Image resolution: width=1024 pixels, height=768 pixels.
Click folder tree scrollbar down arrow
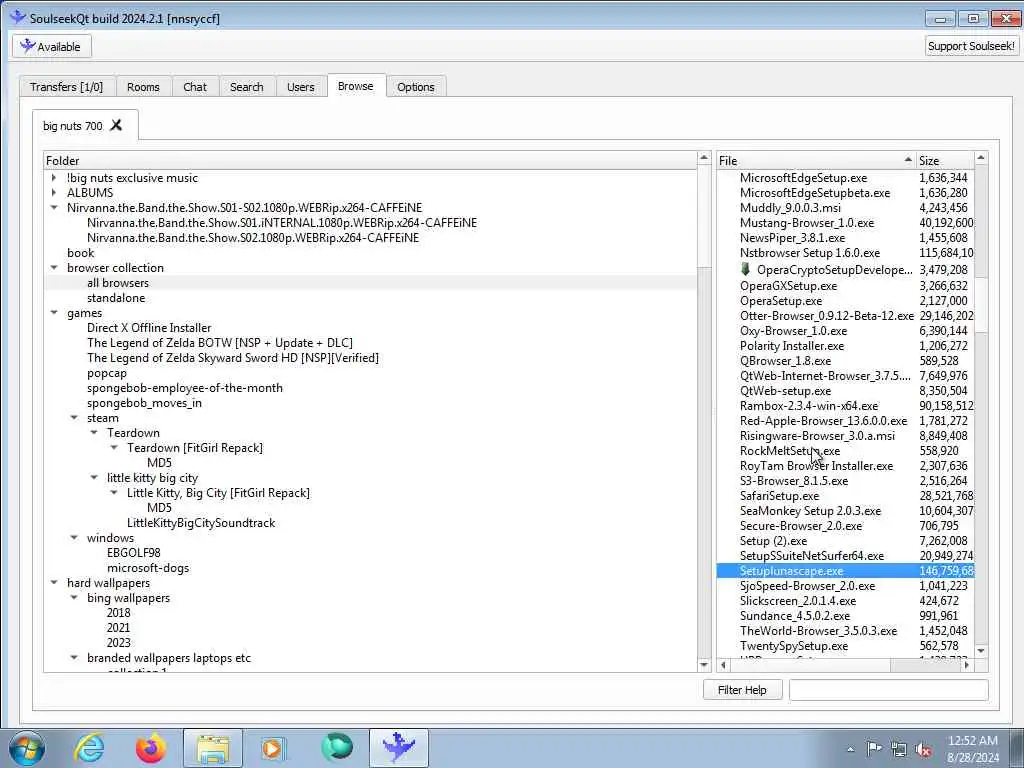click(704, 665)
